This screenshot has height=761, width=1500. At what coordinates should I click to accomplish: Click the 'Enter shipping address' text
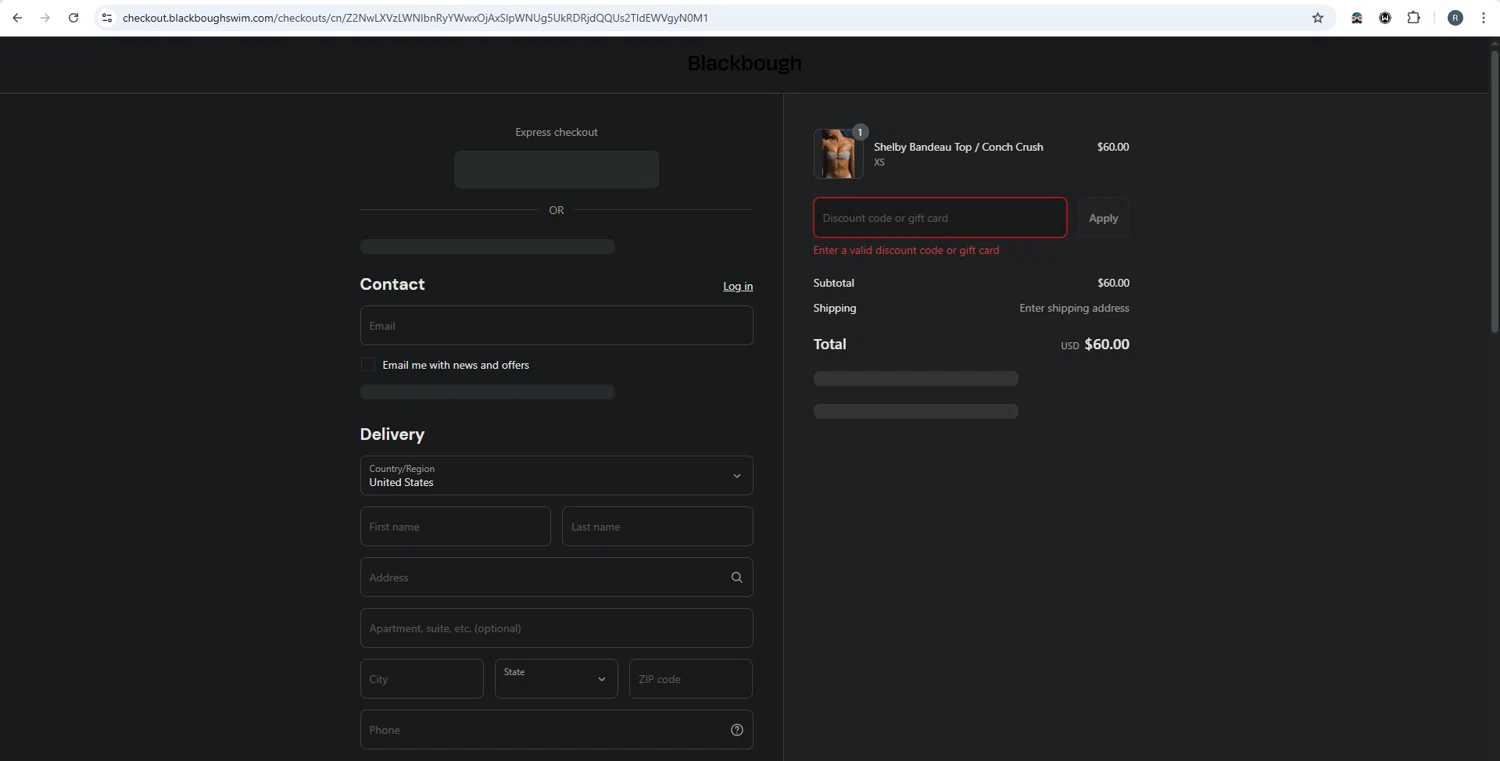pyautogui.click(x=1074, y=308)
